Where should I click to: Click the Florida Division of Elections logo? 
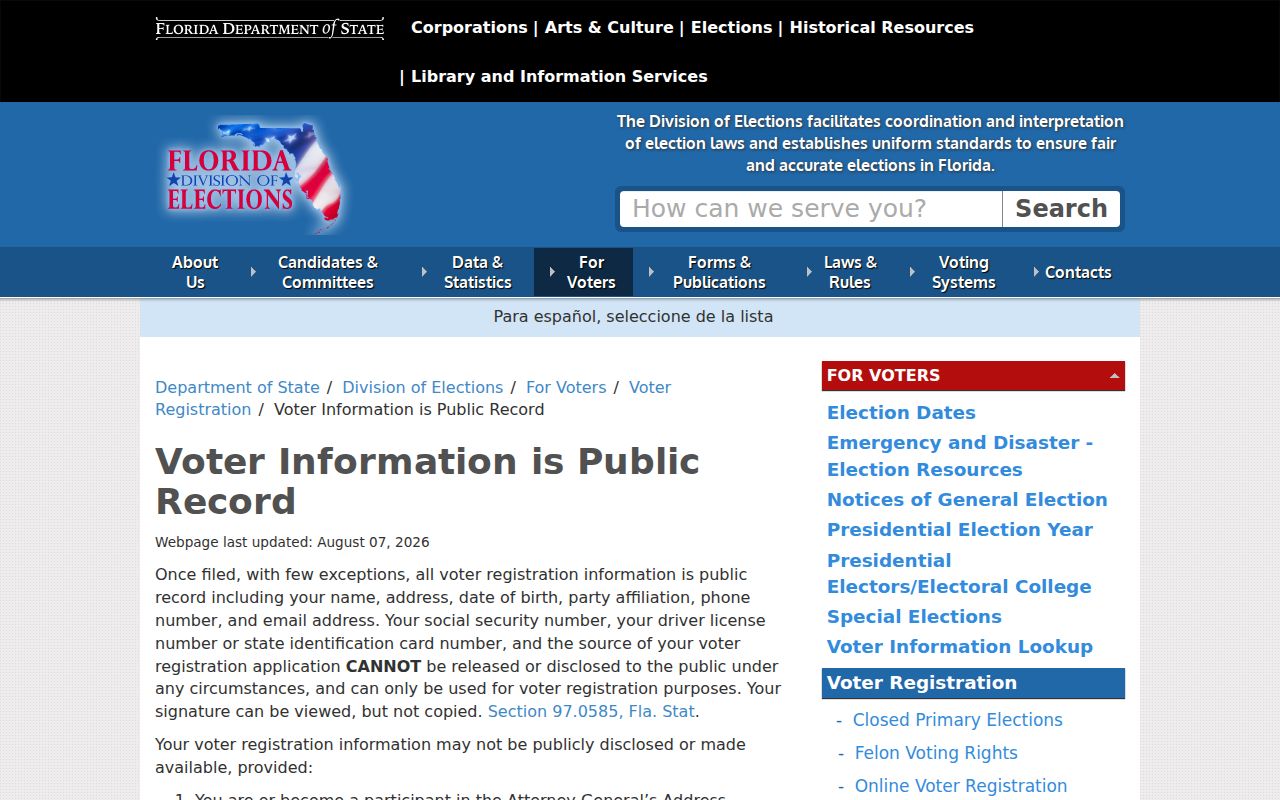pos(253,176)
